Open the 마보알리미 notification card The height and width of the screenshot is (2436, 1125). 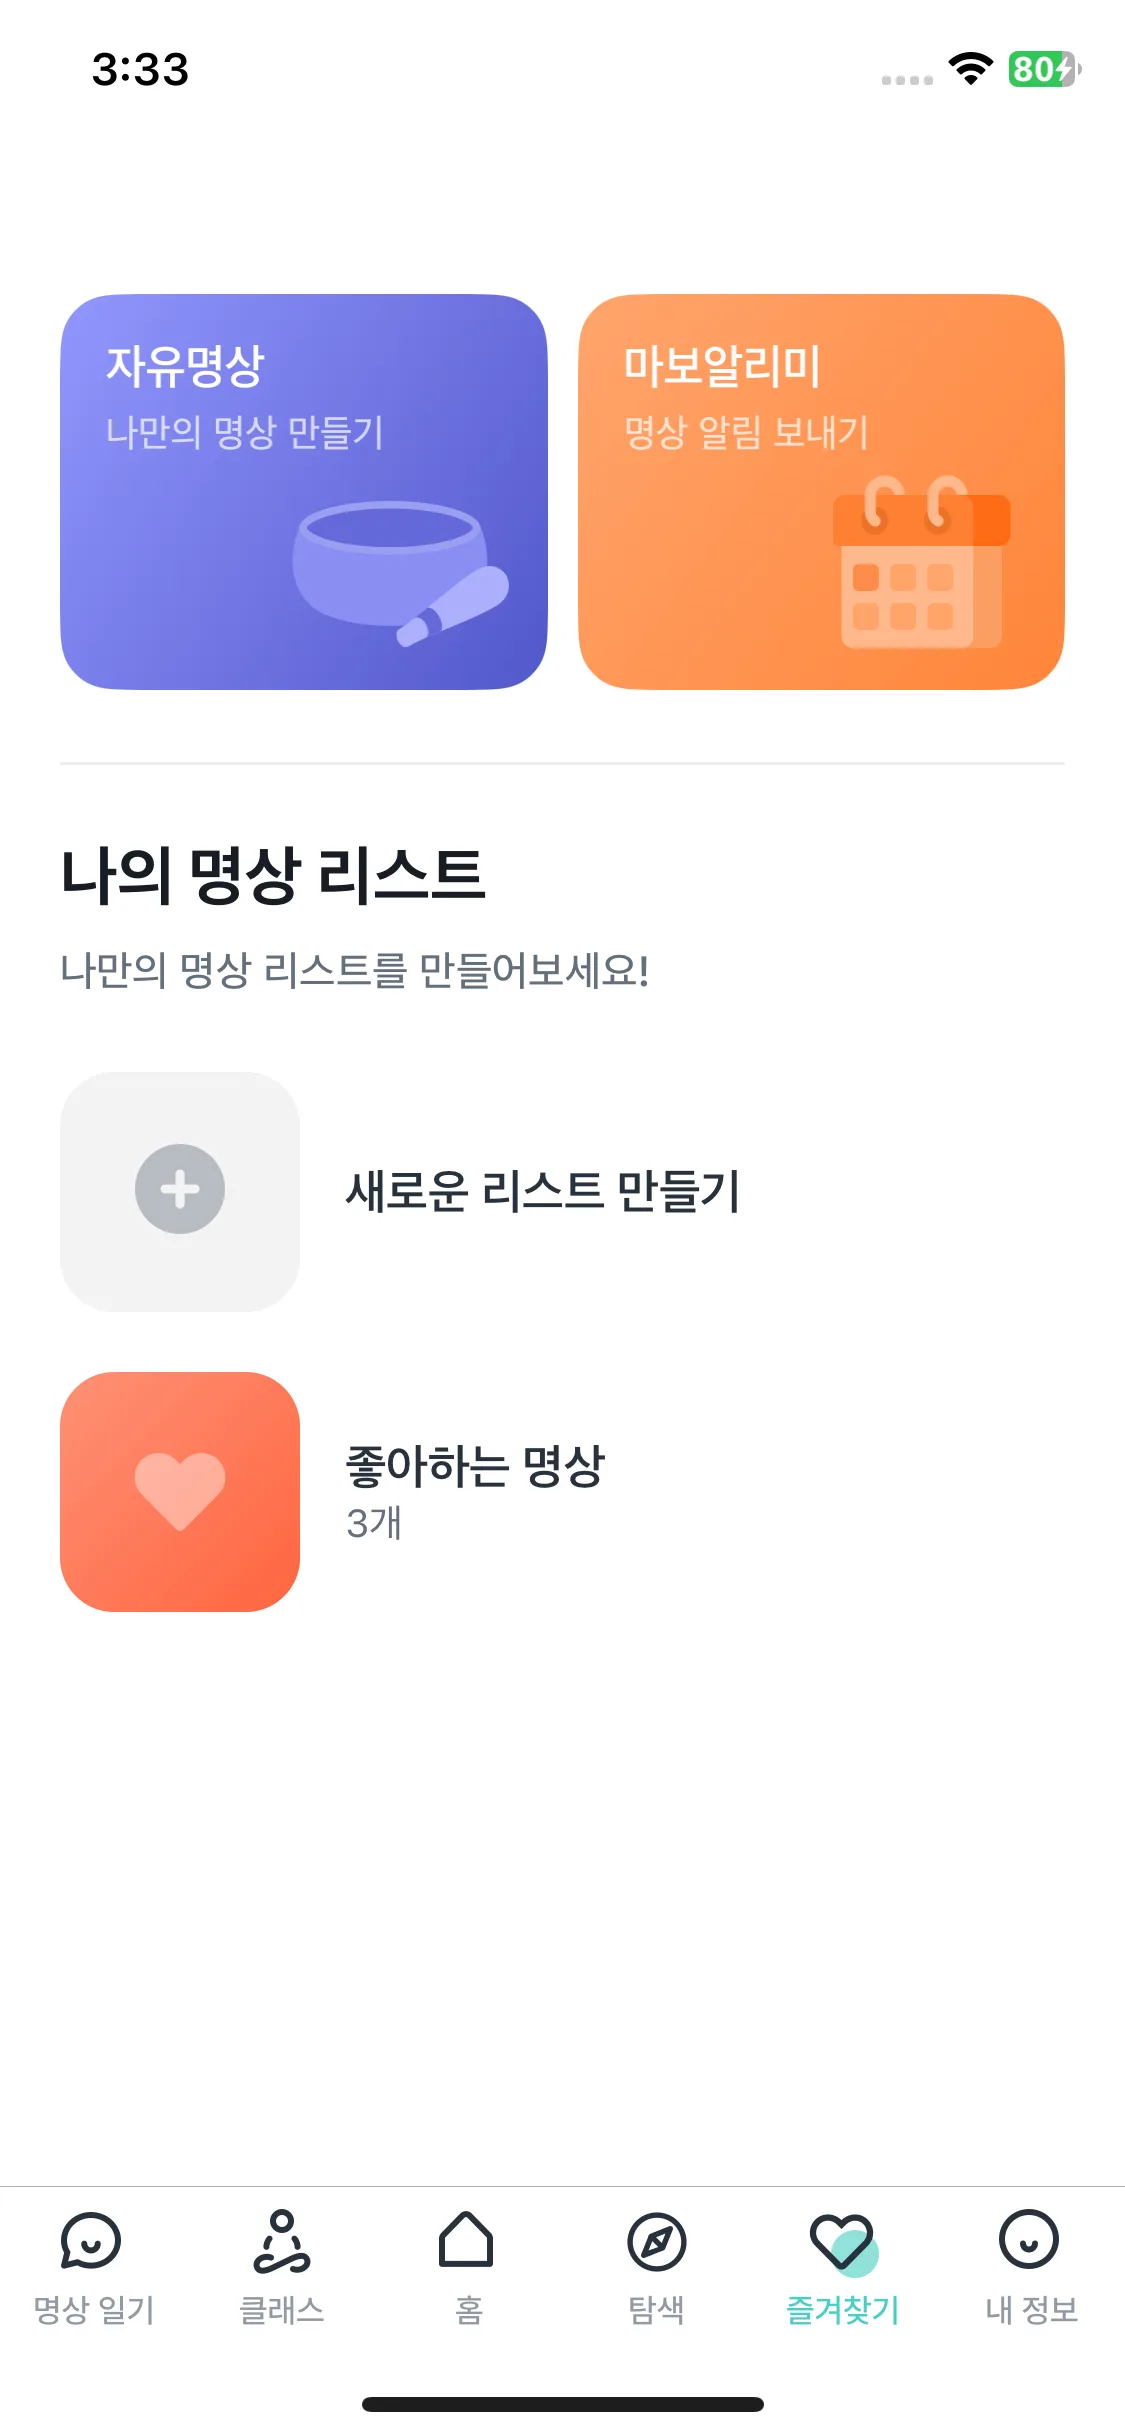click(x=821, y=492)
